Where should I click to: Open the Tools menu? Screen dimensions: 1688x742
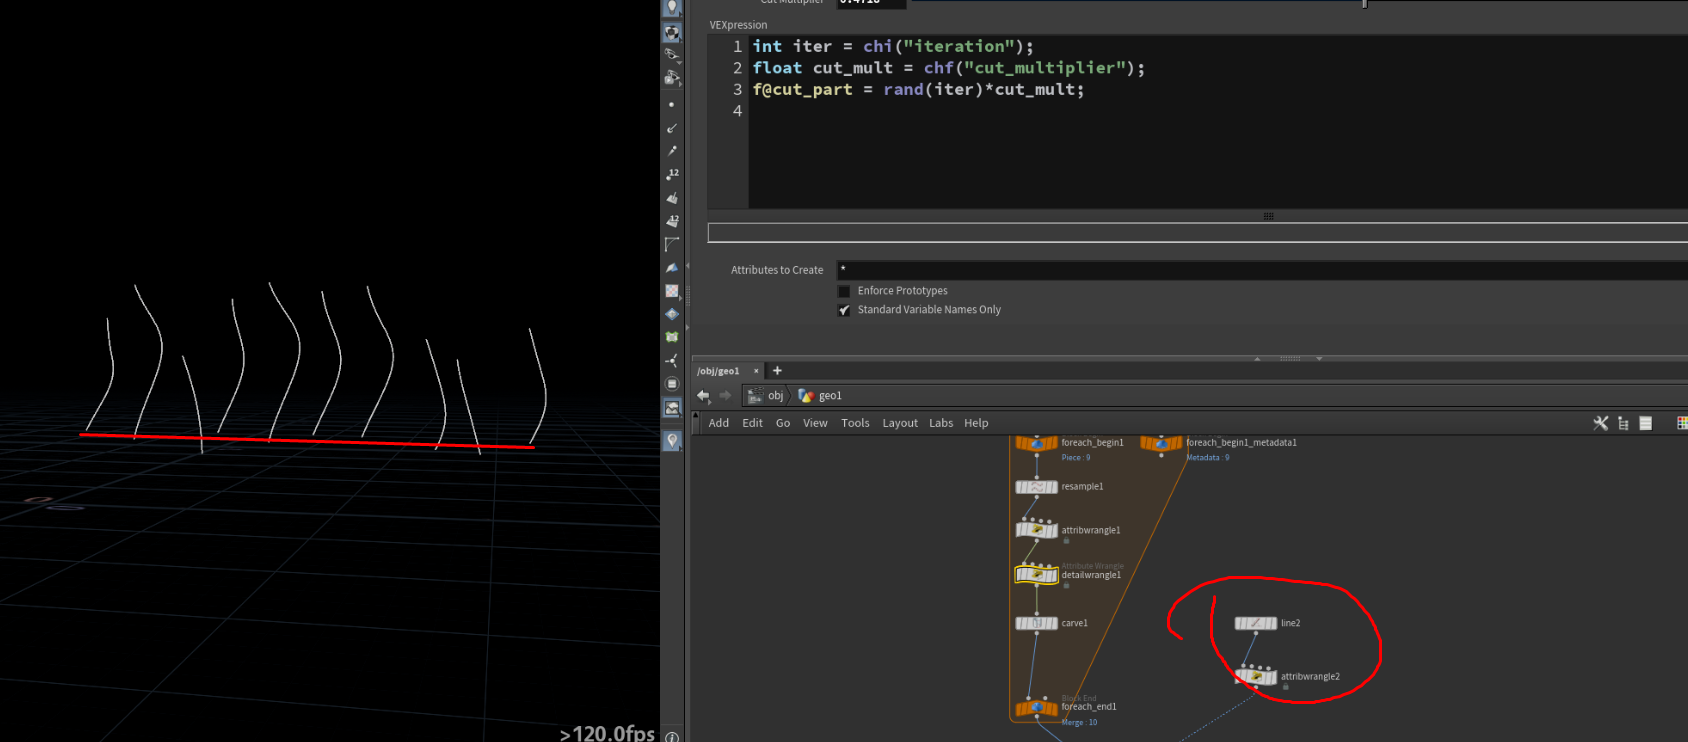855,423
